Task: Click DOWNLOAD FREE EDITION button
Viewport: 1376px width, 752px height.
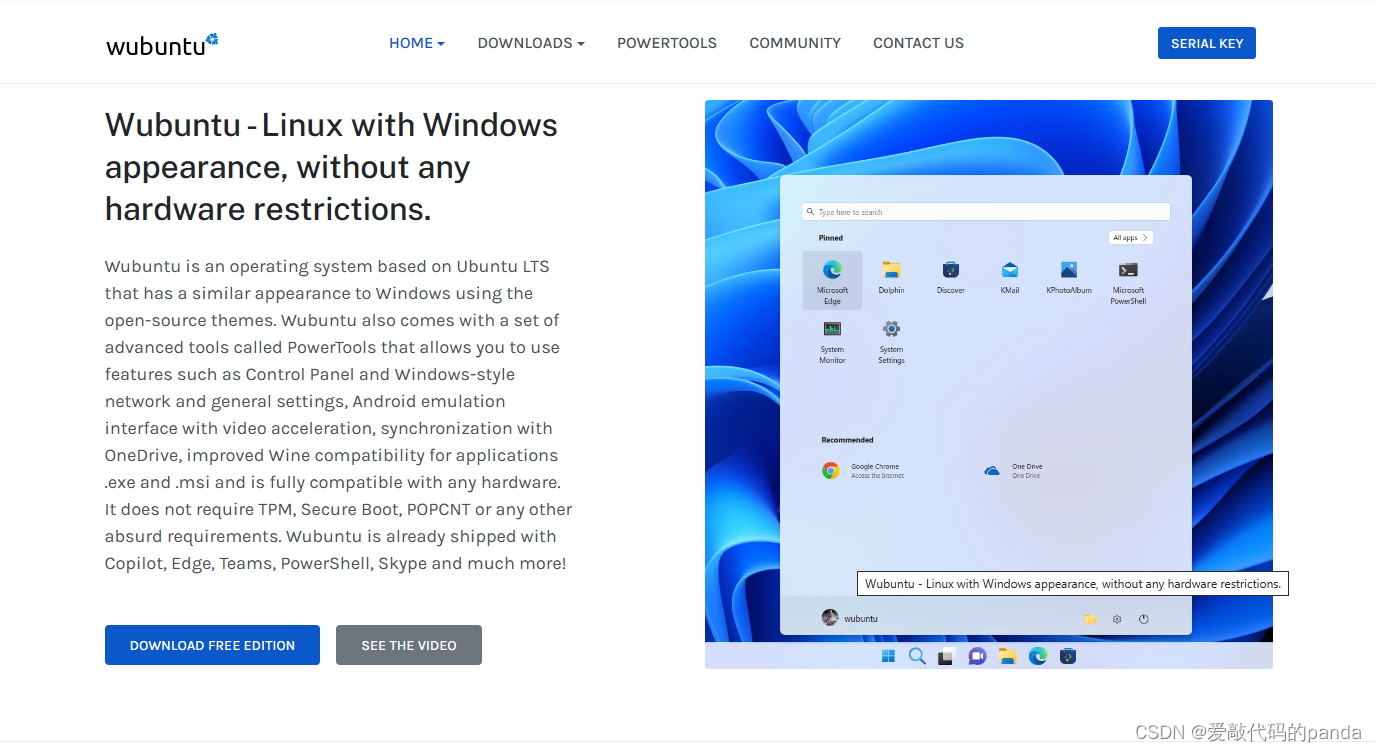Action: tap(212, 645)
